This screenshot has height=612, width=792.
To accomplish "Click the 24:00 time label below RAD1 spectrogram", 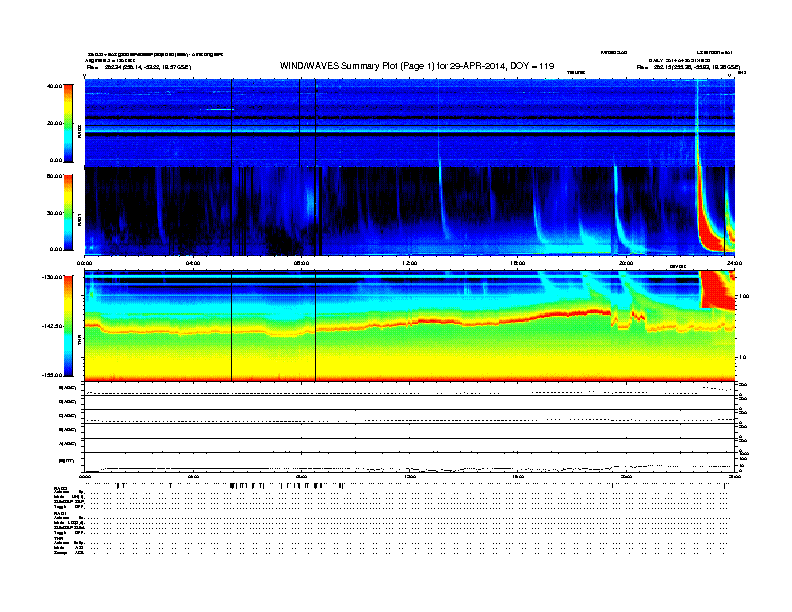I will [x=734, y=263].
